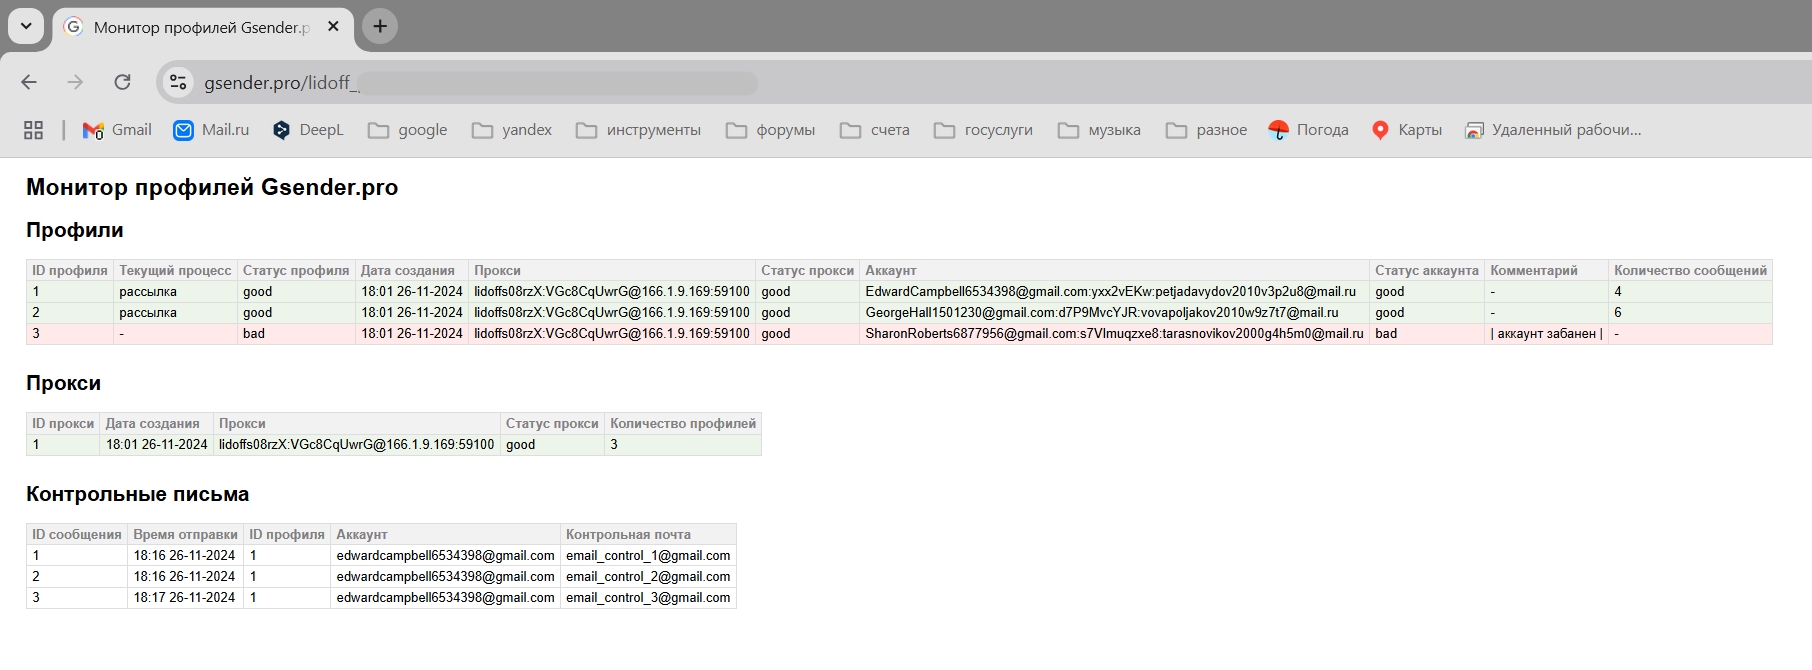Viewport: 1812px width, 670px height.
Task: Open the Mail.ru bookmark
Action: click(211, 130)
